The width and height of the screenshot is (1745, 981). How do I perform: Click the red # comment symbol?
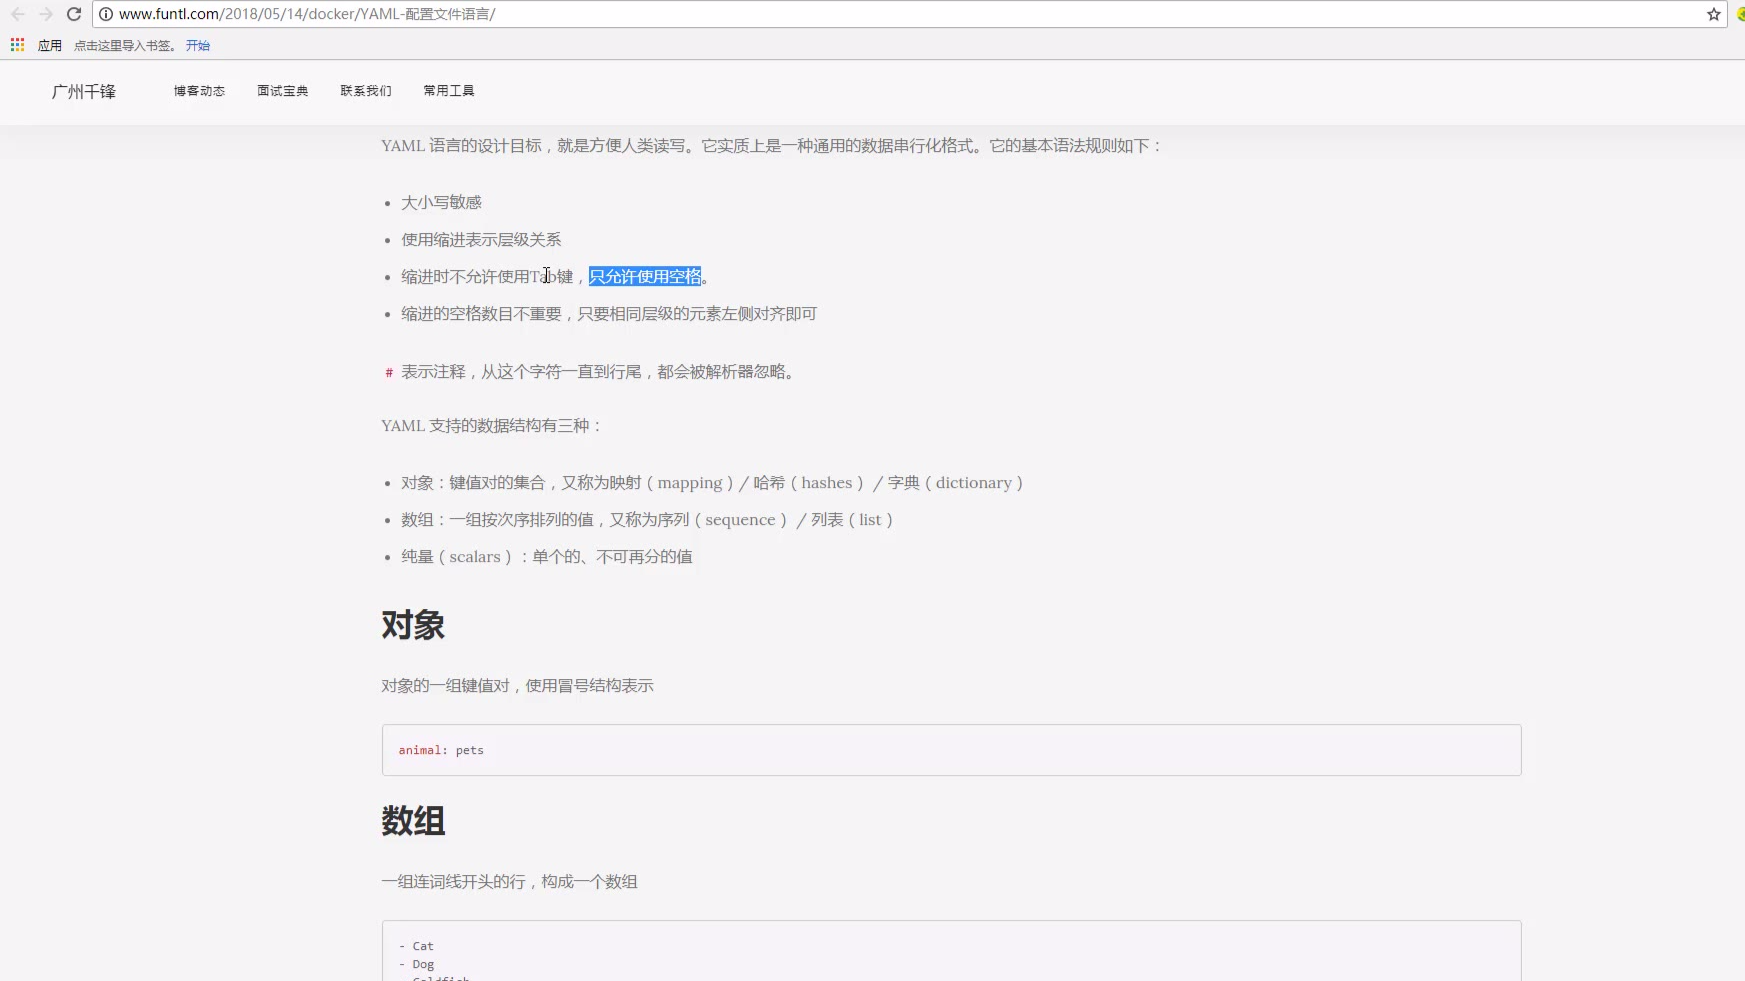tap(389, 373)
